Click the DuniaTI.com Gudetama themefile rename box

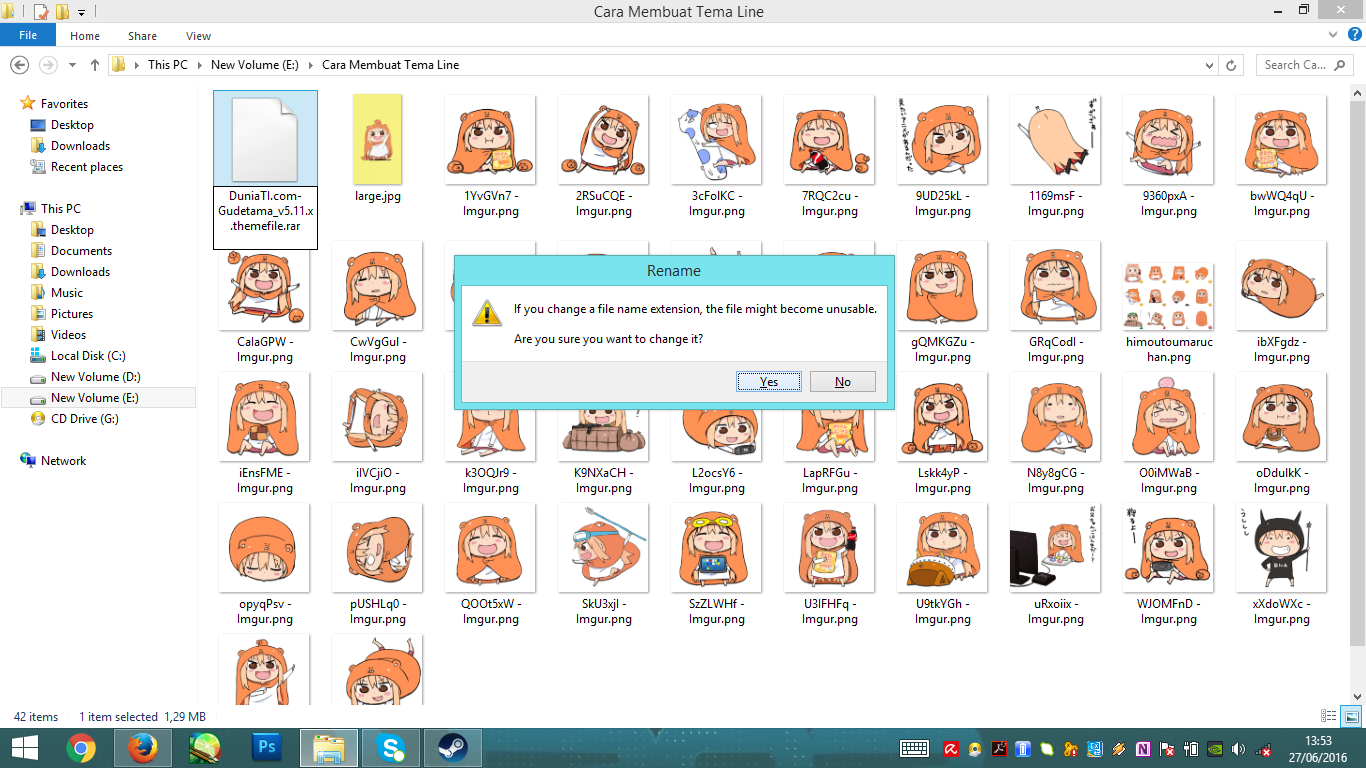pos(266,217)
